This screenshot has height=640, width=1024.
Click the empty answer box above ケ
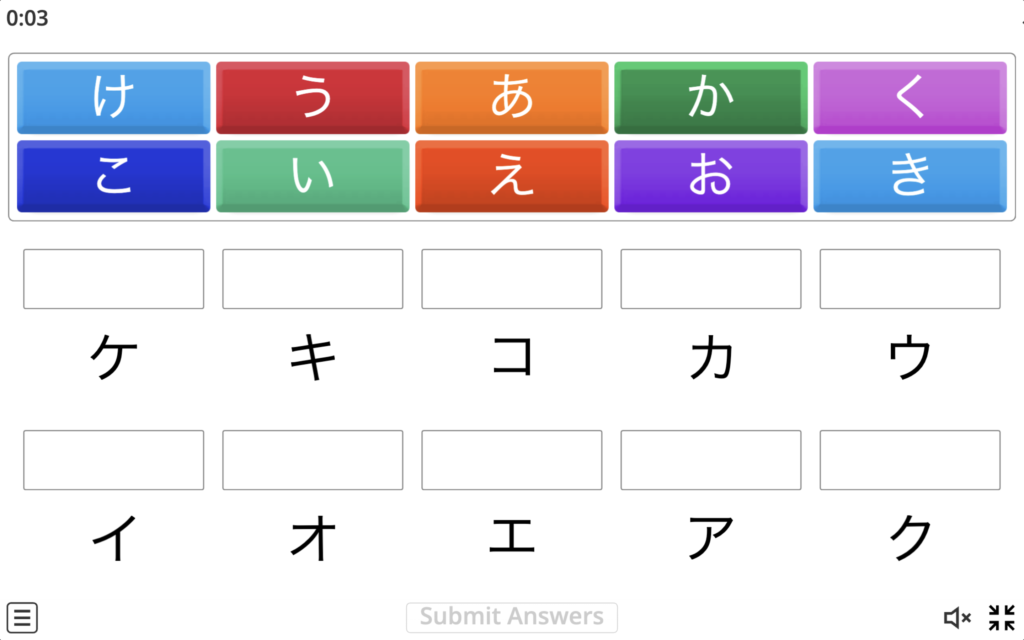pyautogui.click(x=114, y=279)
